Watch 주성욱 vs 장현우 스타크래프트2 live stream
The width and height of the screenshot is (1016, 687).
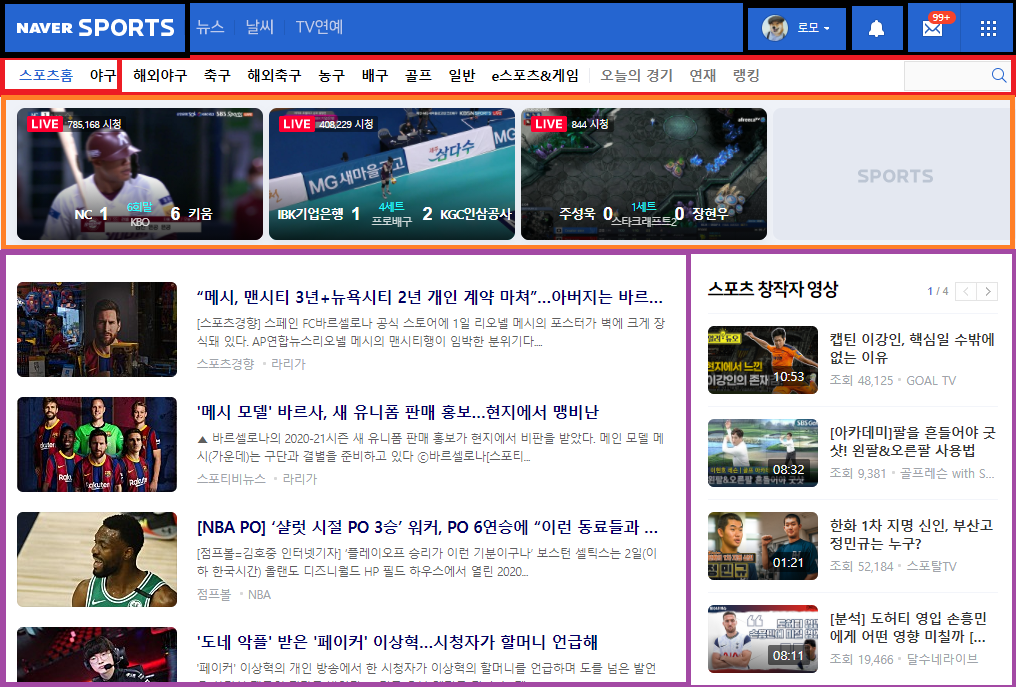[644, 174]
